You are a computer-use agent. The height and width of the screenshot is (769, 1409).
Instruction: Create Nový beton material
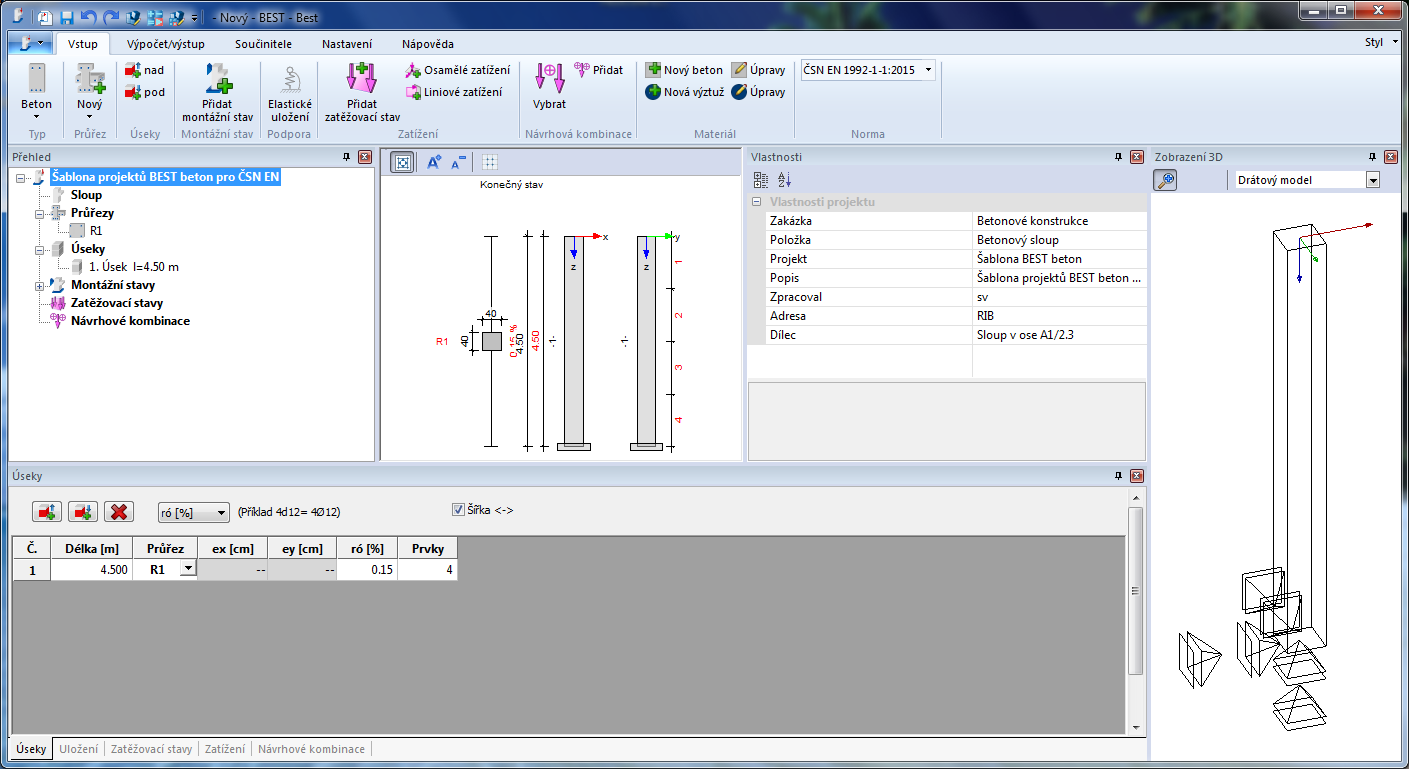point(684,70)
